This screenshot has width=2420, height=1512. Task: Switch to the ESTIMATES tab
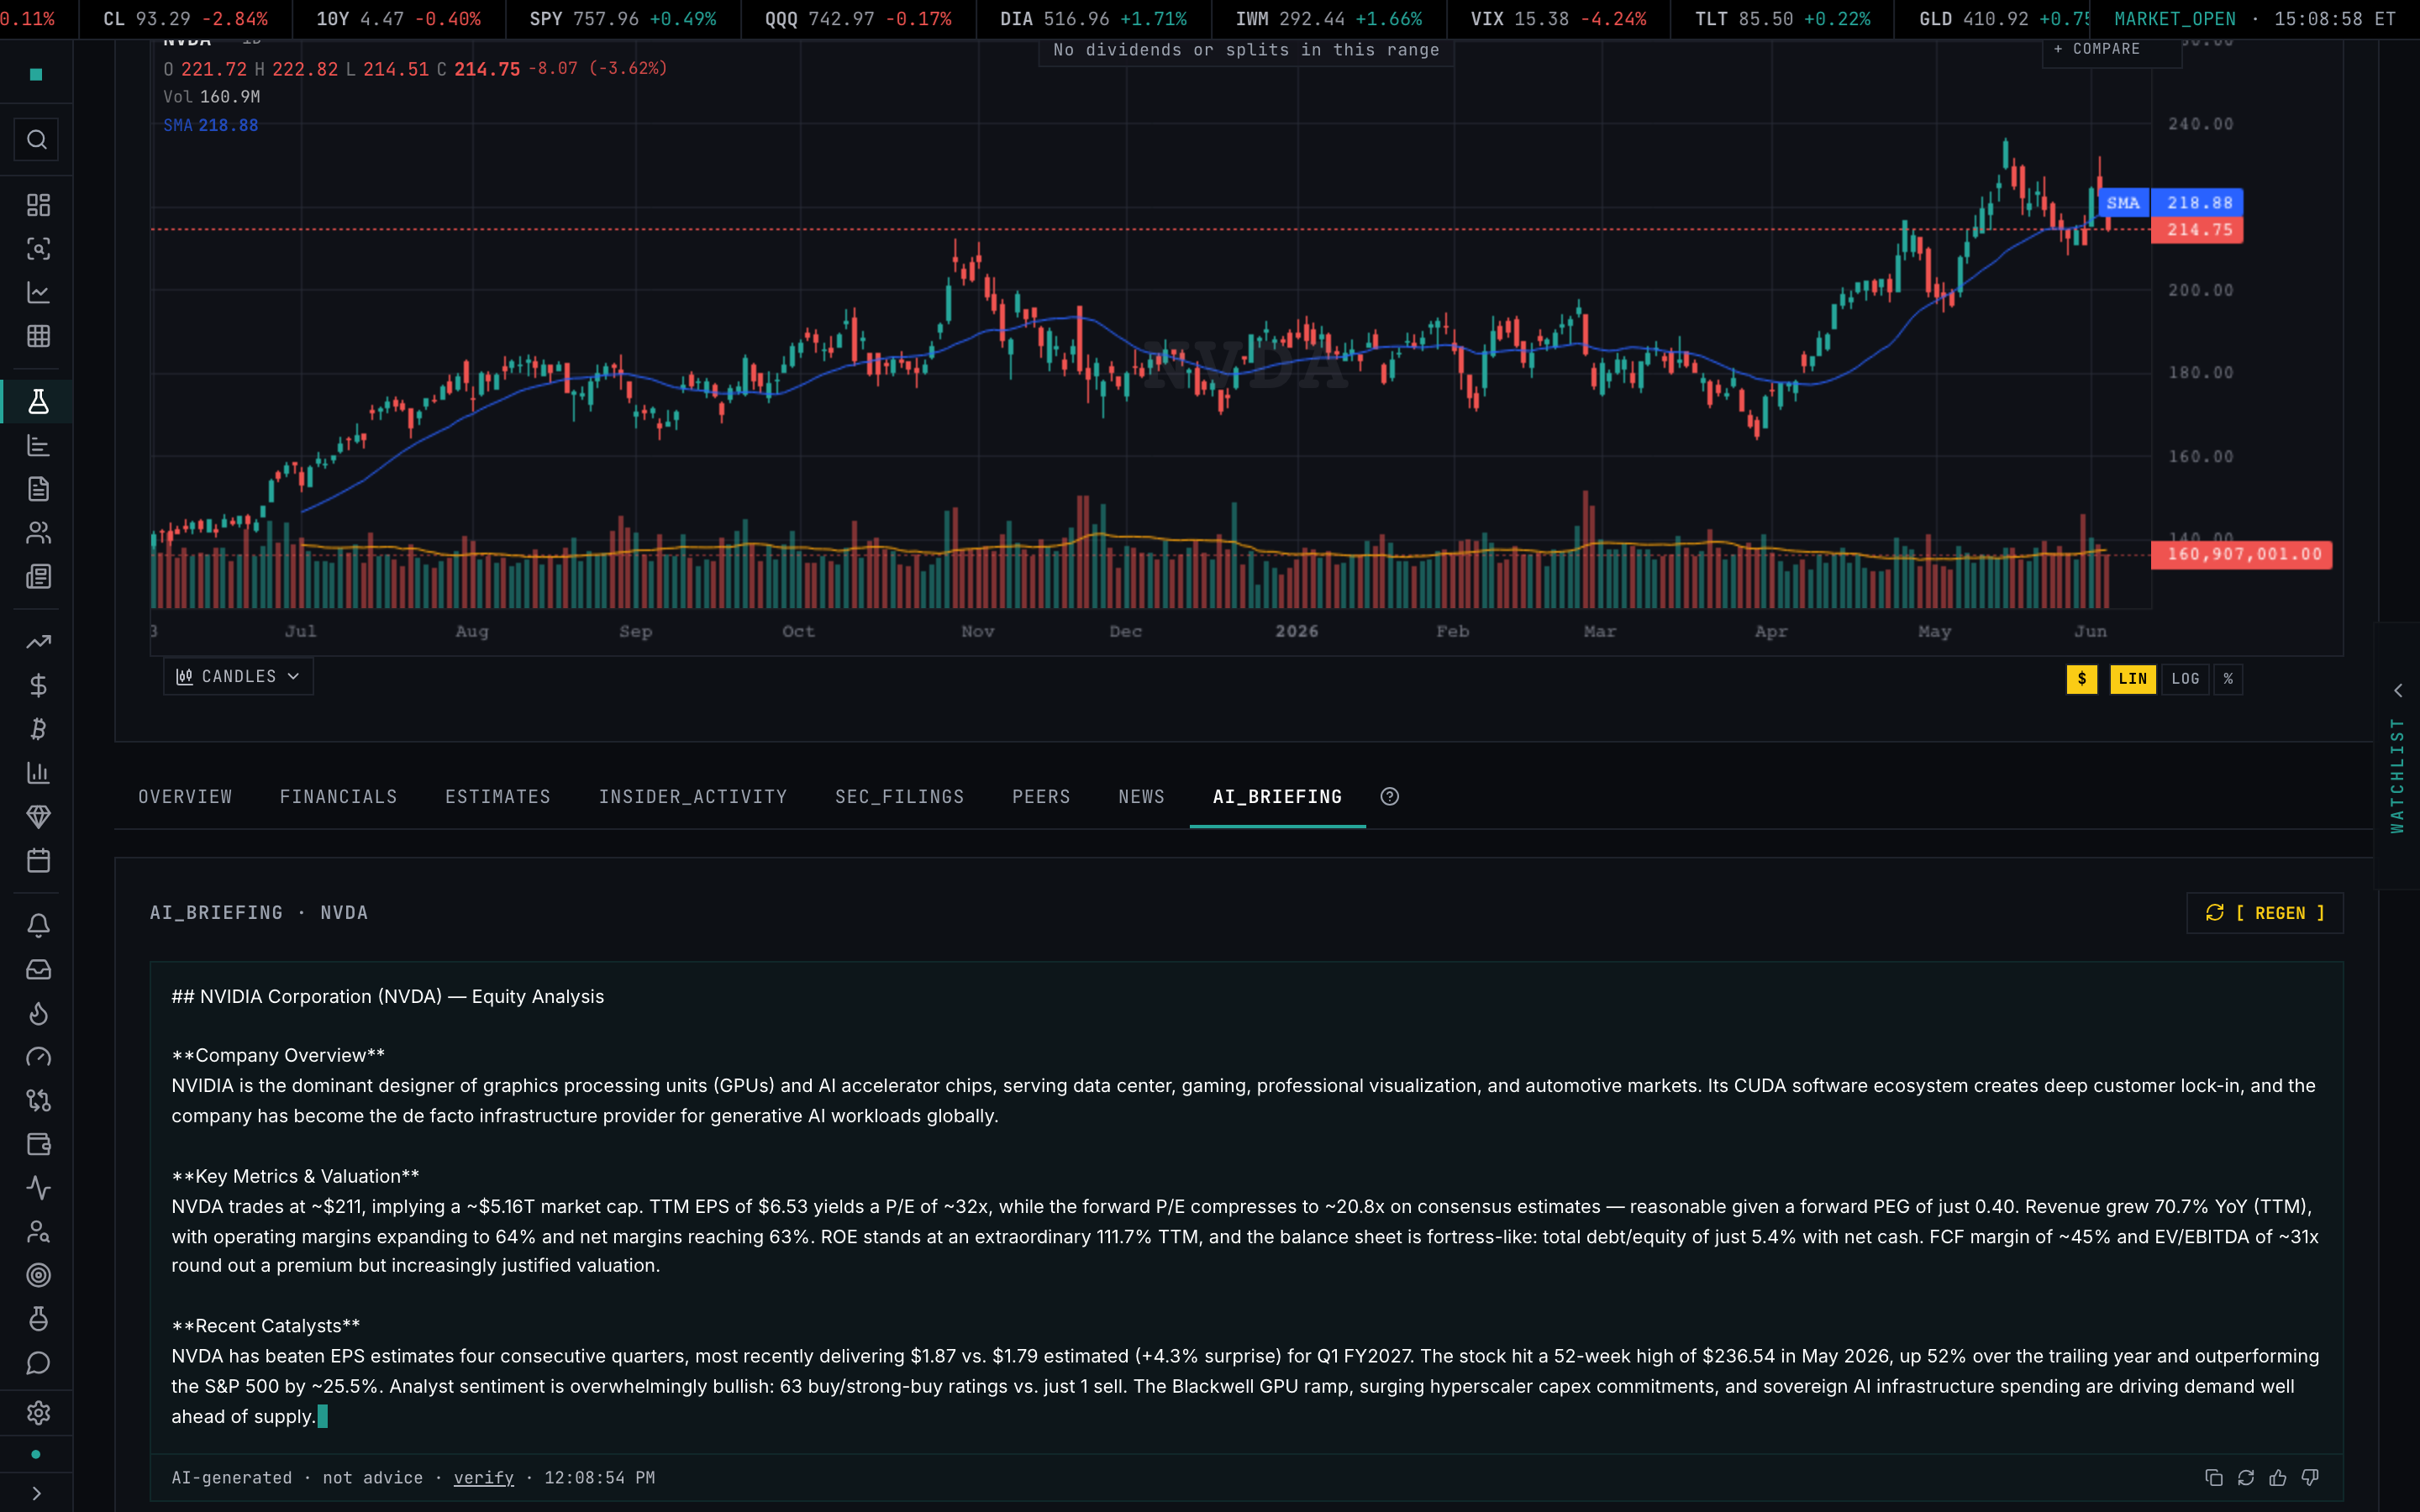point(498,797)
